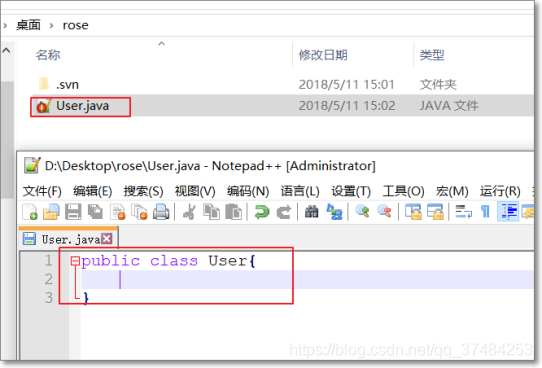
Task: Click the Zoom Out icon
Action: point(384,211)
